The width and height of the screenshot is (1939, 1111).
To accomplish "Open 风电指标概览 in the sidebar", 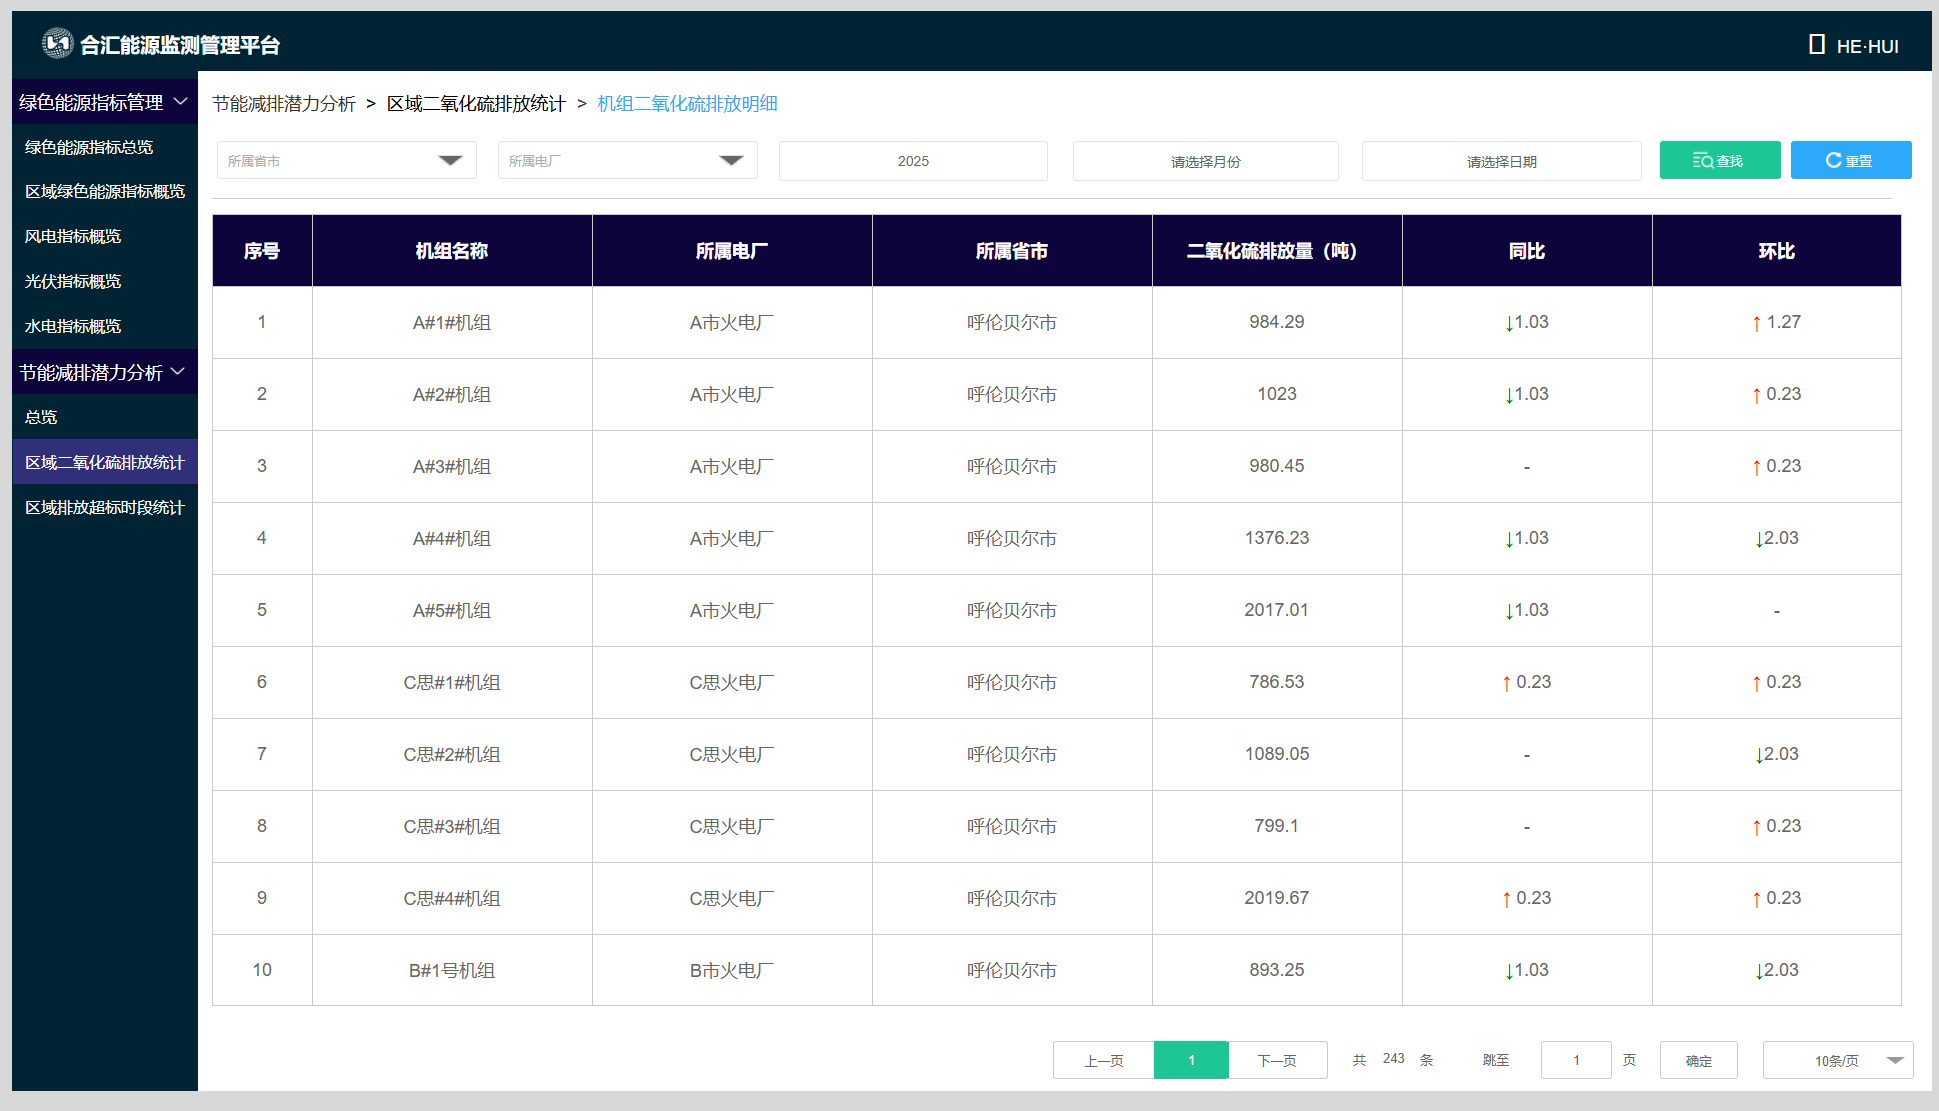I will click(73, 236).
